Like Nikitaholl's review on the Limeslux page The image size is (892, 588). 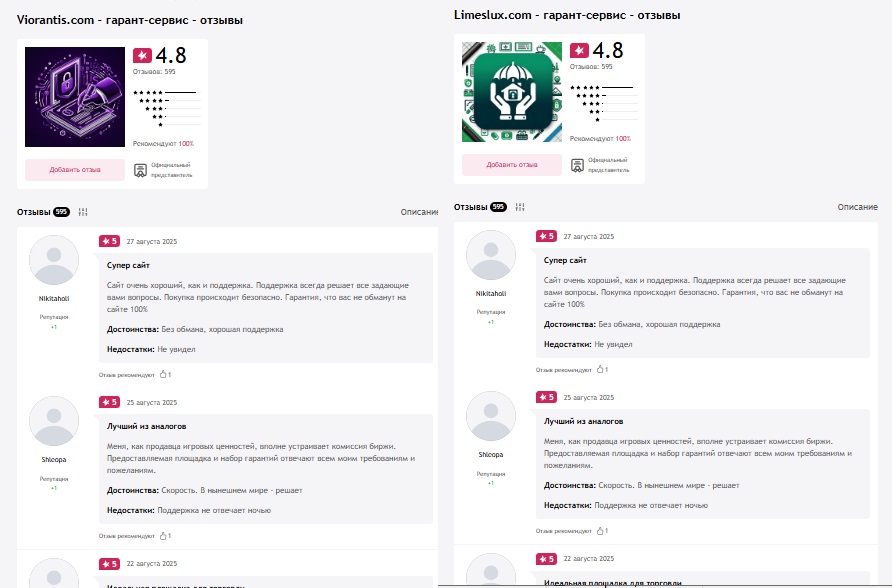(x=600, y=369)
